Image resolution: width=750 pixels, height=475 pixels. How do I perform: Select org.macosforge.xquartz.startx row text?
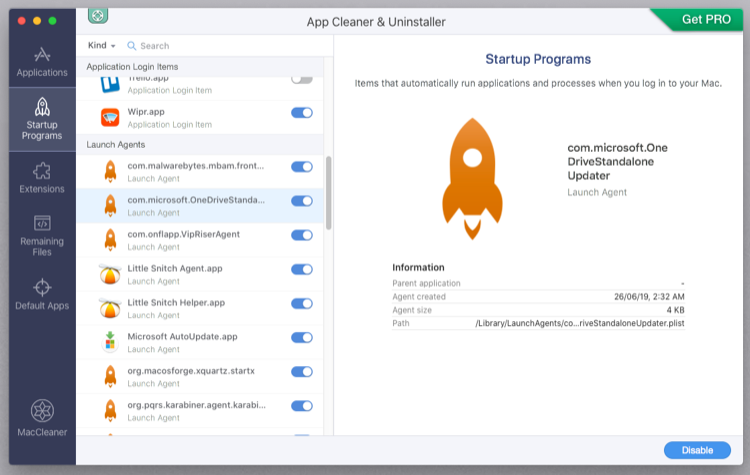click(191, 371)
